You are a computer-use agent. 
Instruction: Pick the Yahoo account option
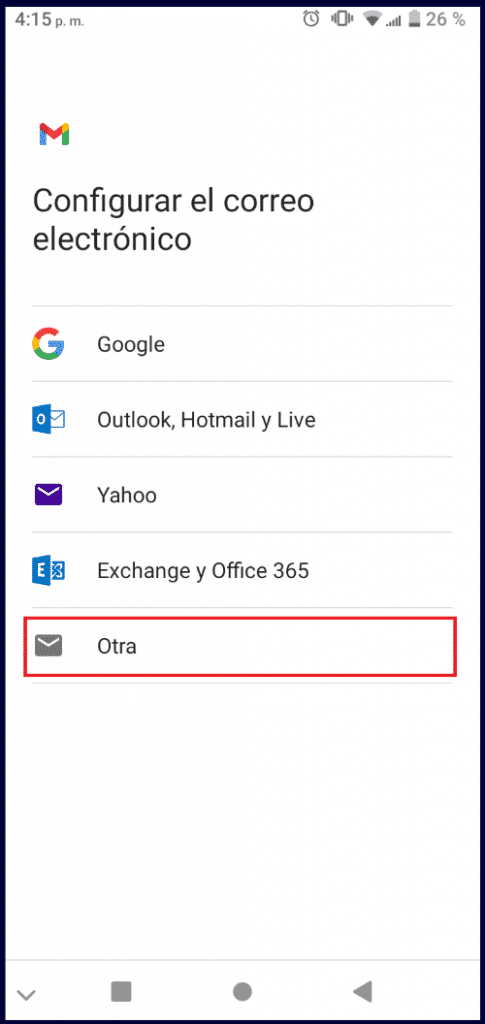click(242, 495)
